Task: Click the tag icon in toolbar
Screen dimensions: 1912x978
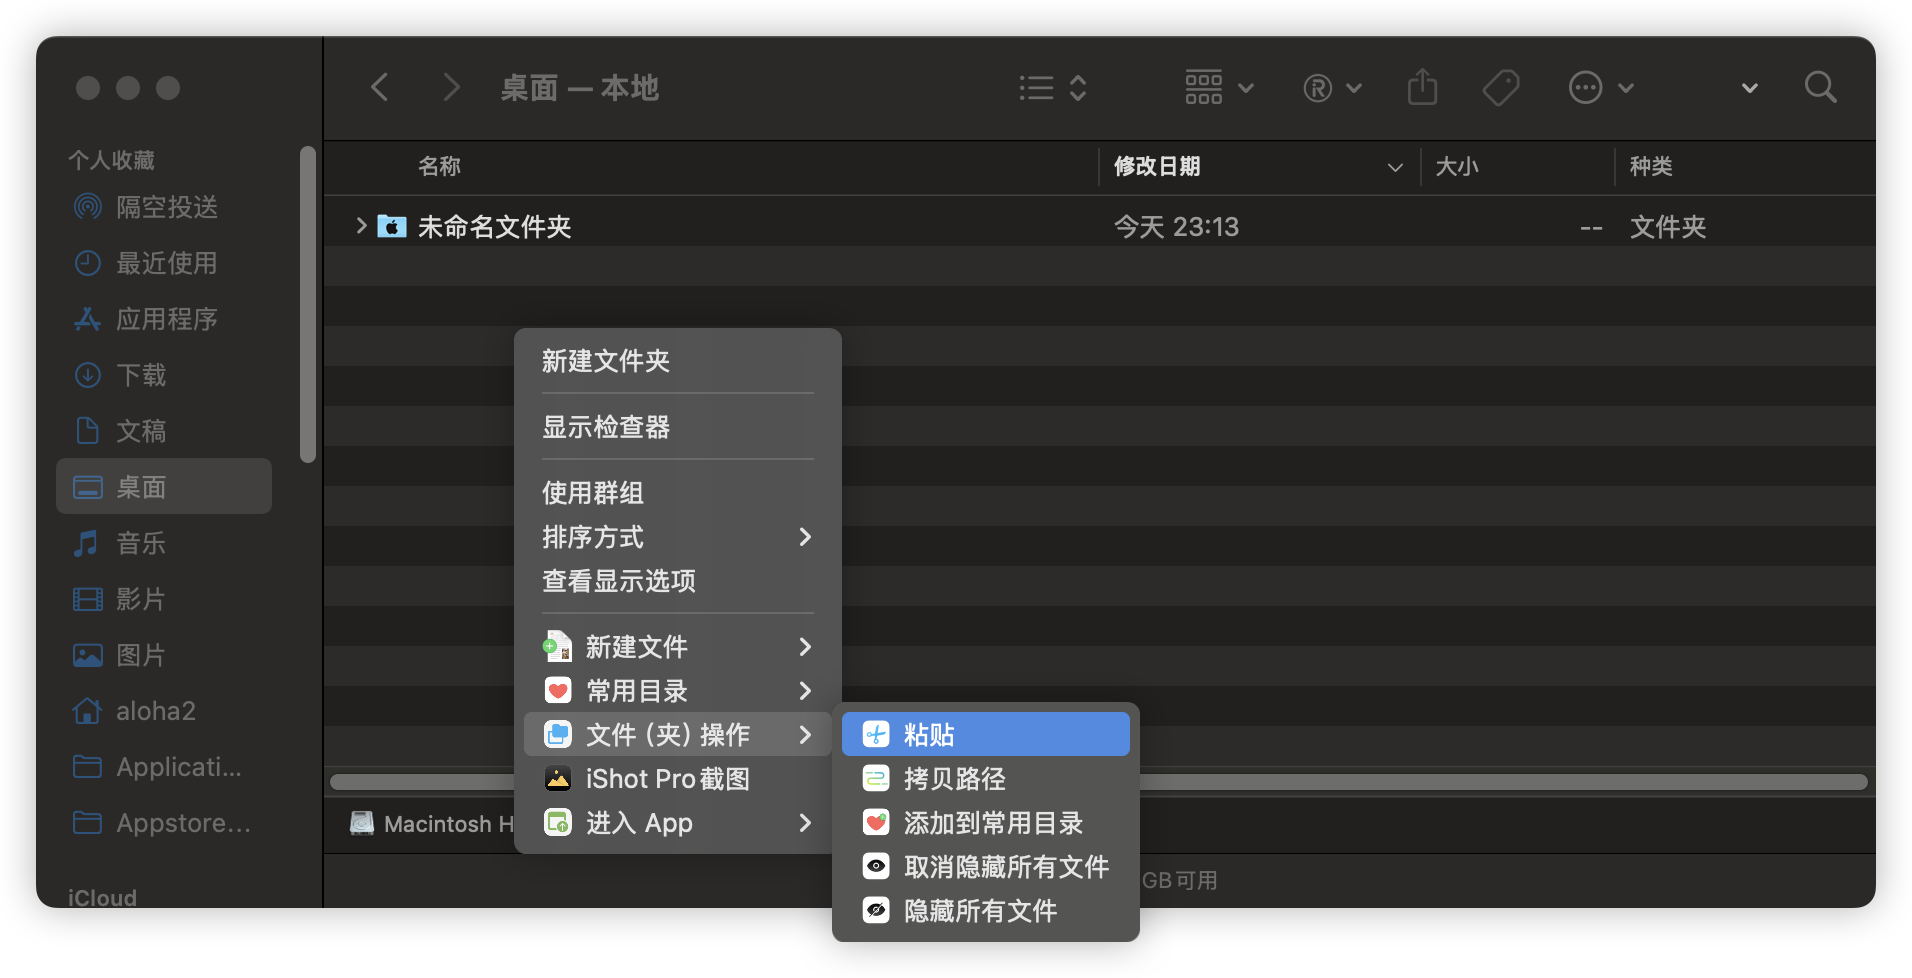Action: click(1500, 88)
